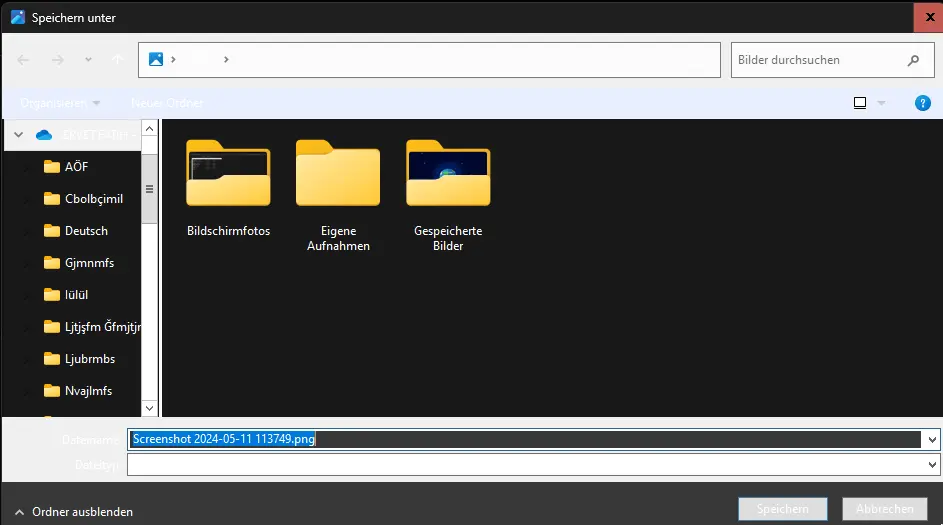Select the Cbolbçimil folder in sidebar
The width and height of the screenshot is (943, 525).
(84, 198)
